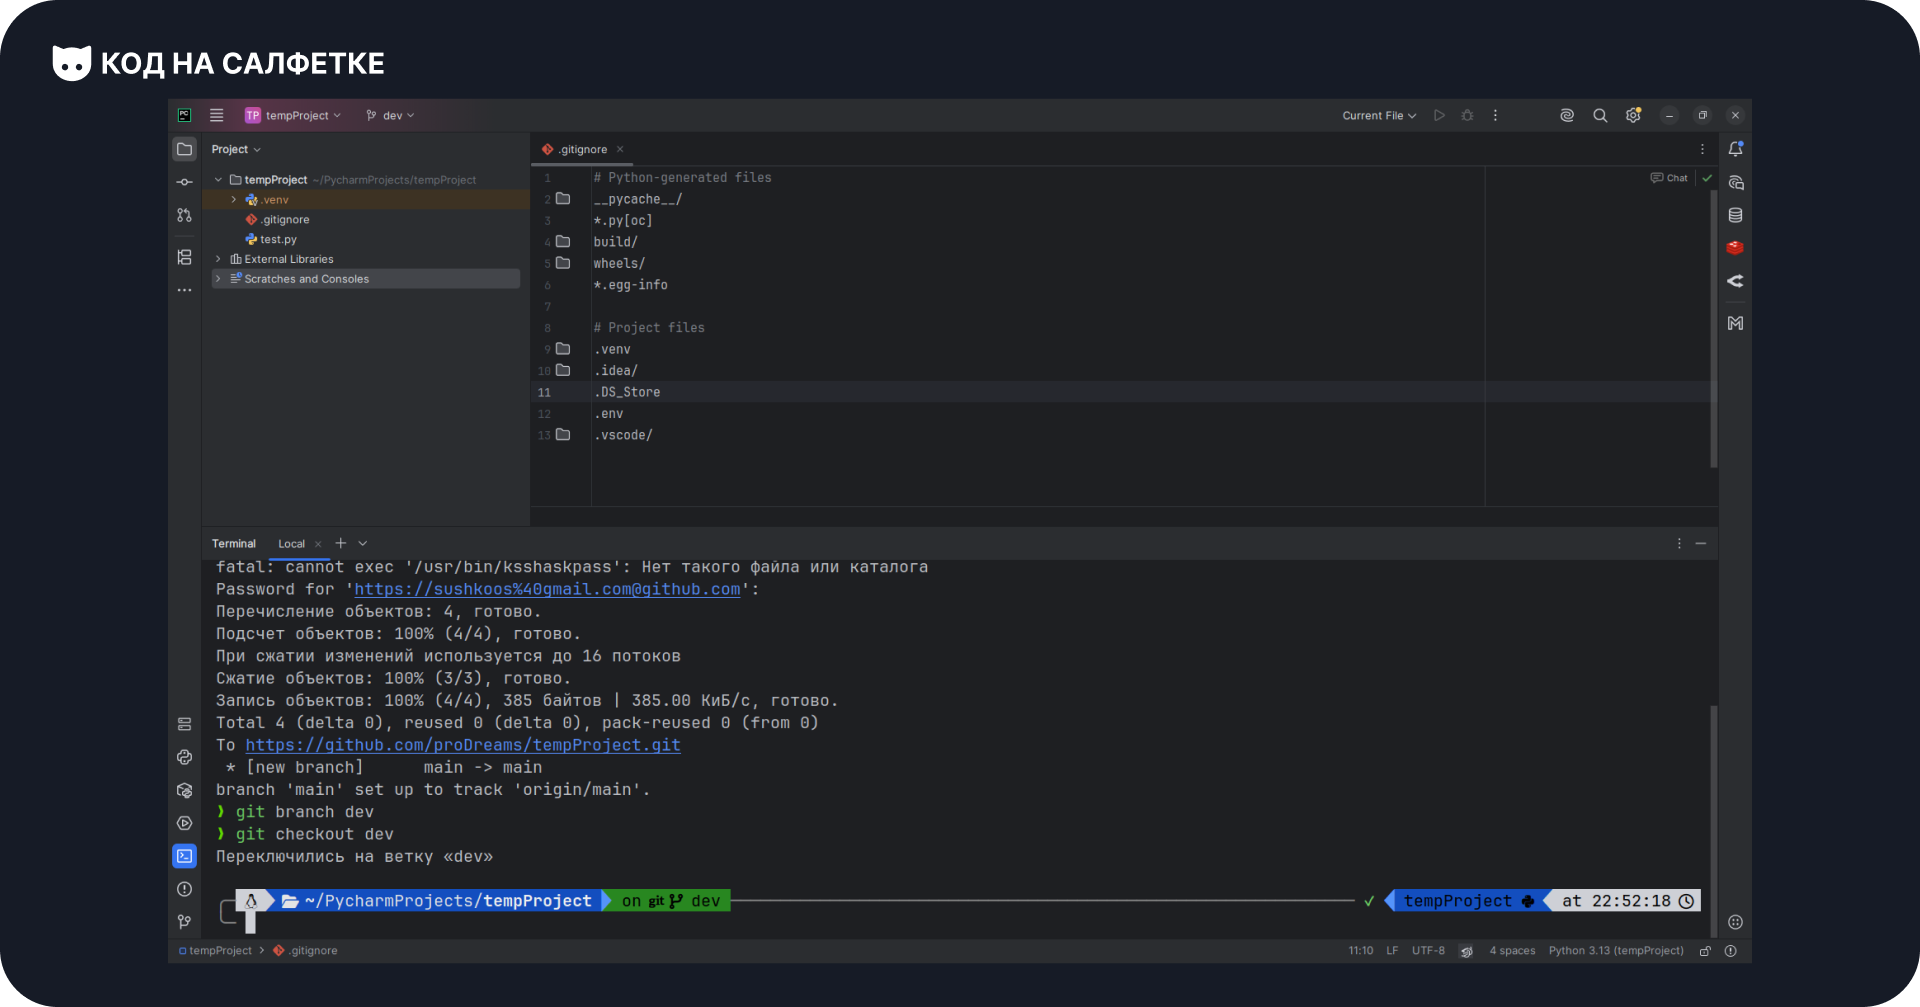This screenshot has width=1920, height=1007.
Task: Select the Terminal tool window icon
Action: tap(184, 856)
